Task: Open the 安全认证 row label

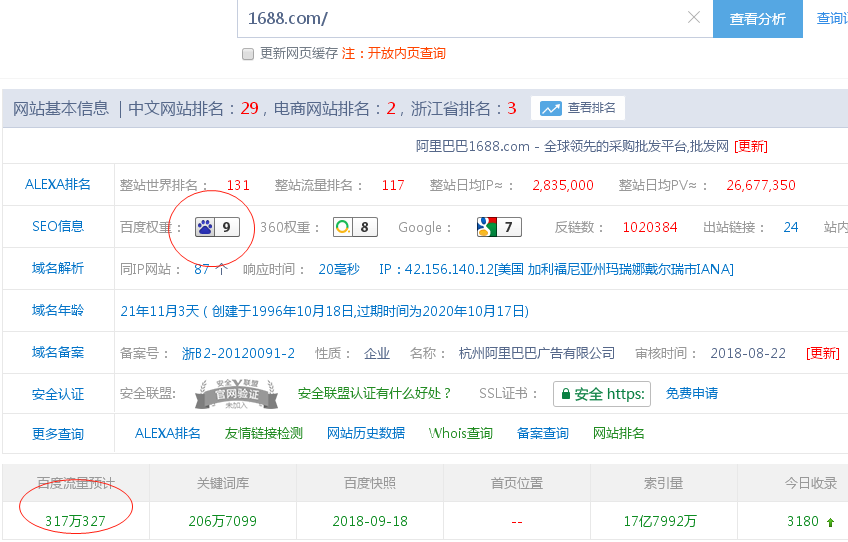Action: pyautogui.click(x=58, y=394)
